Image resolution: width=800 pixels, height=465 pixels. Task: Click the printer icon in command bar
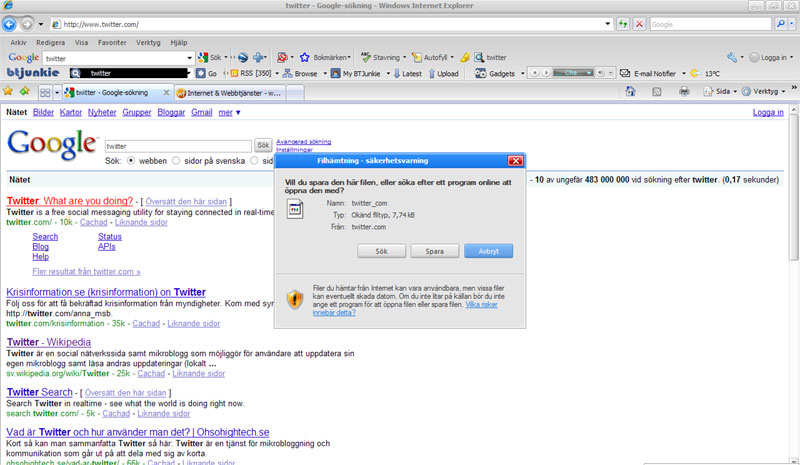[684, 91]
